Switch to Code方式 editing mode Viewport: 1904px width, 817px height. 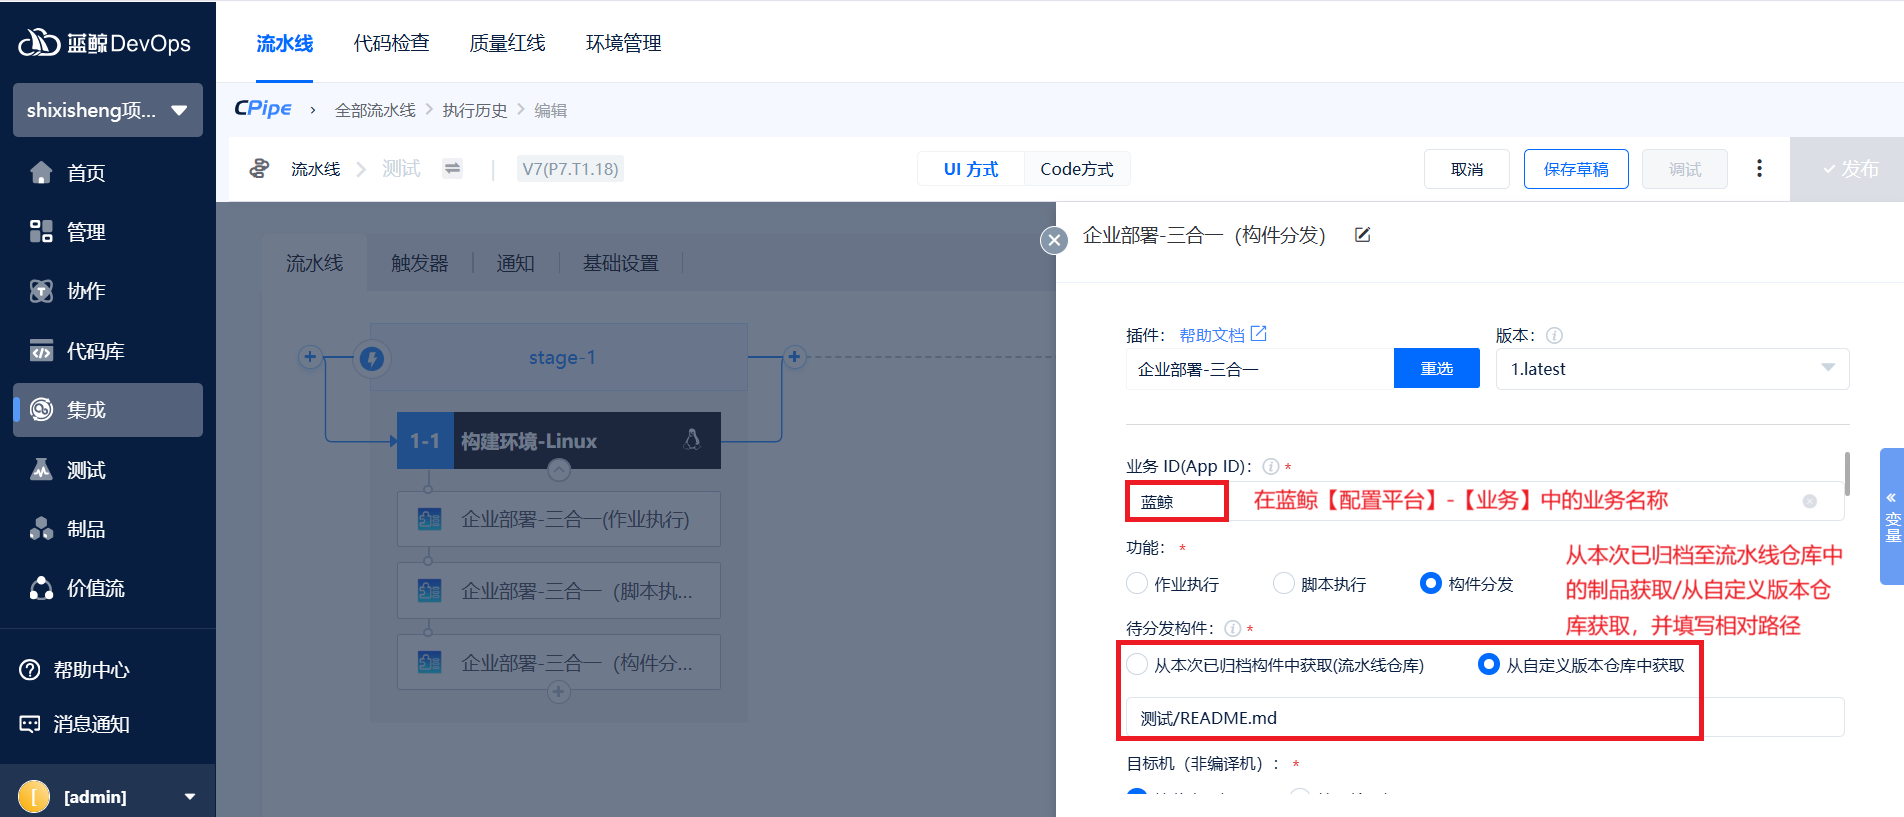(1076, 169)
